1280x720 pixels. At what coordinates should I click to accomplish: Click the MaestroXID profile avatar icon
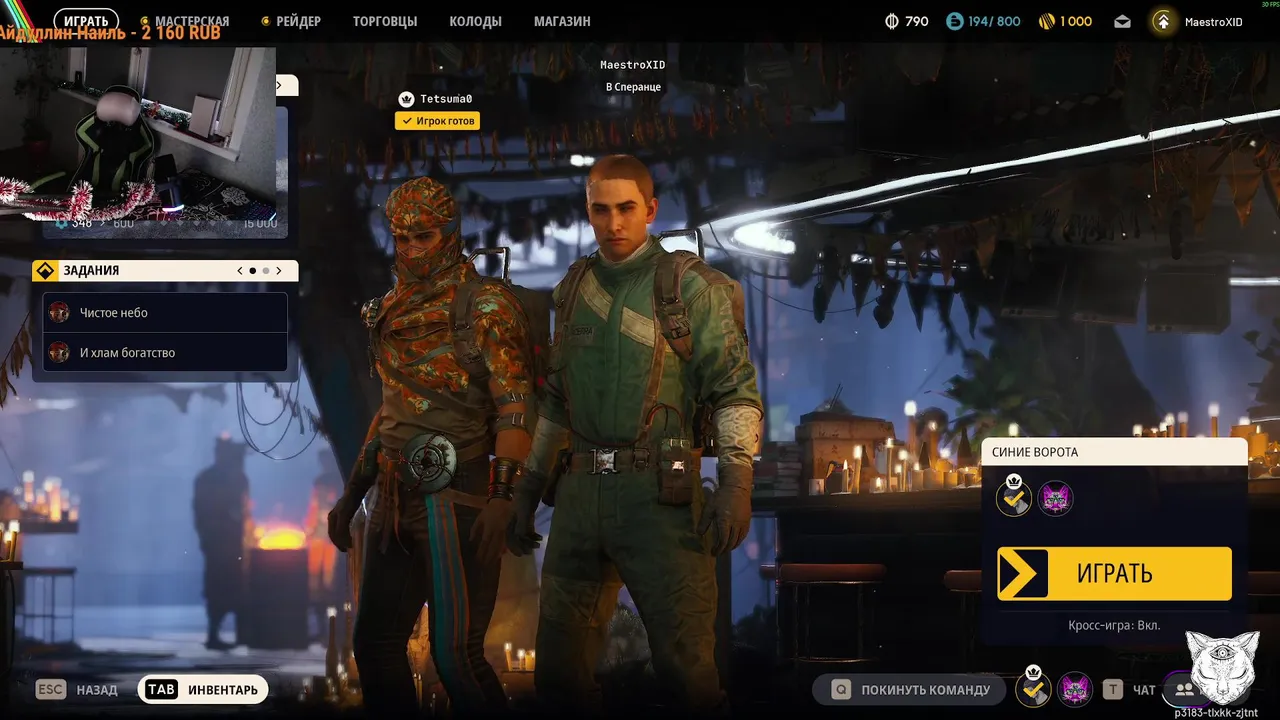[1163, 21]
